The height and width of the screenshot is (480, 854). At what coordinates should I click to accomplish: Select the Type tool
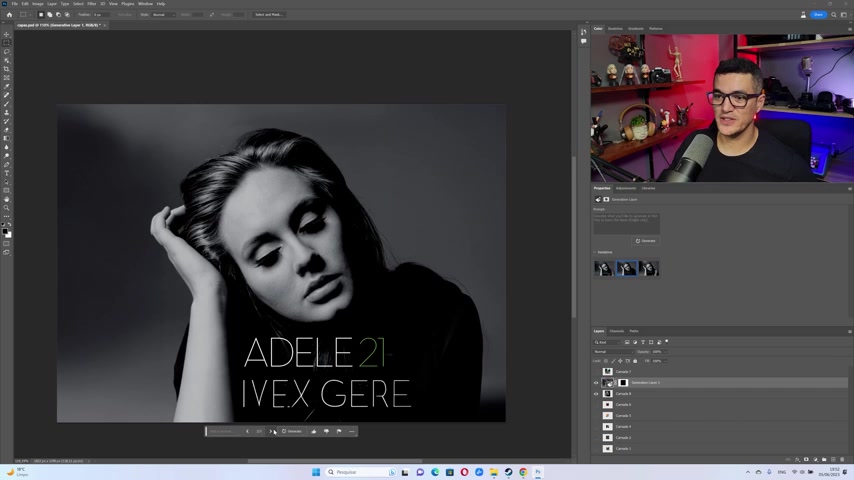click(7, 173)
